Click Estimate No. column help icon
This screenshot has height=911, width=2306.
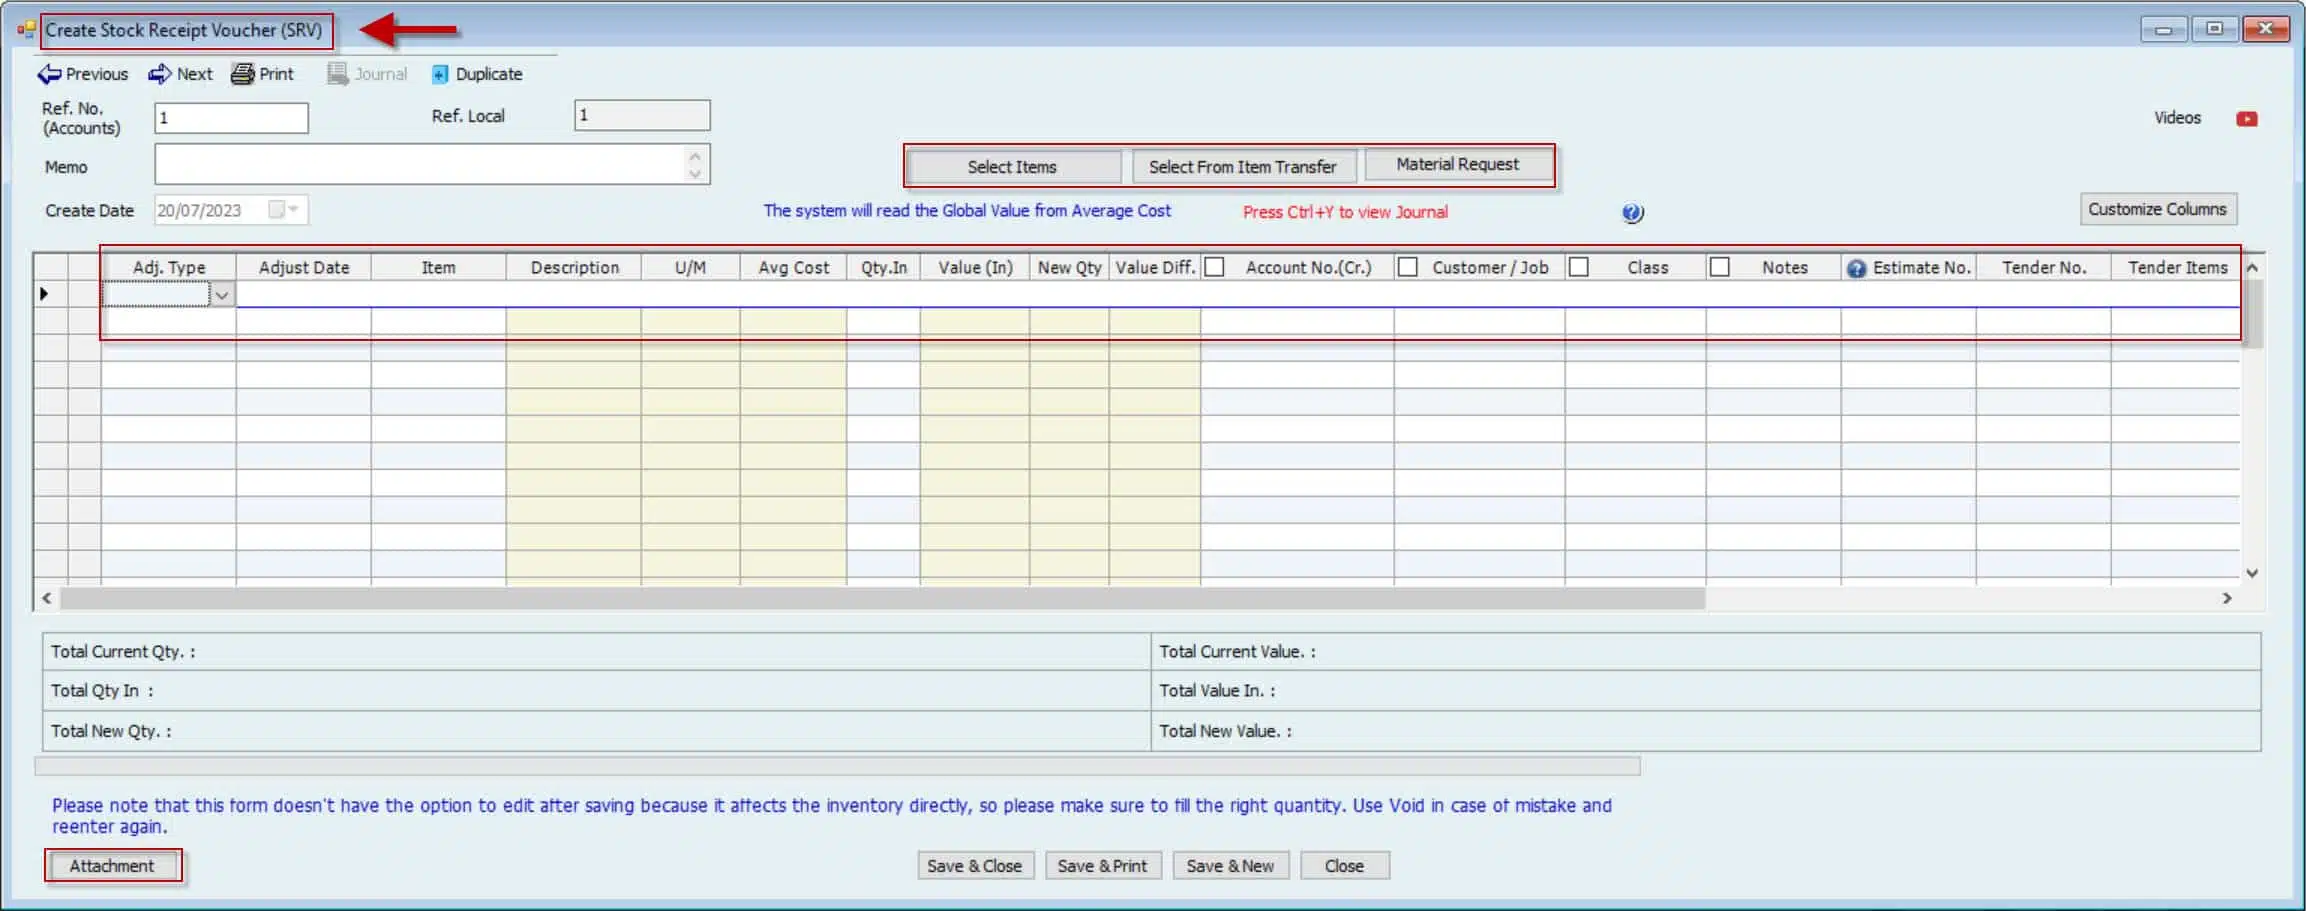click(x=1856, y=268)
